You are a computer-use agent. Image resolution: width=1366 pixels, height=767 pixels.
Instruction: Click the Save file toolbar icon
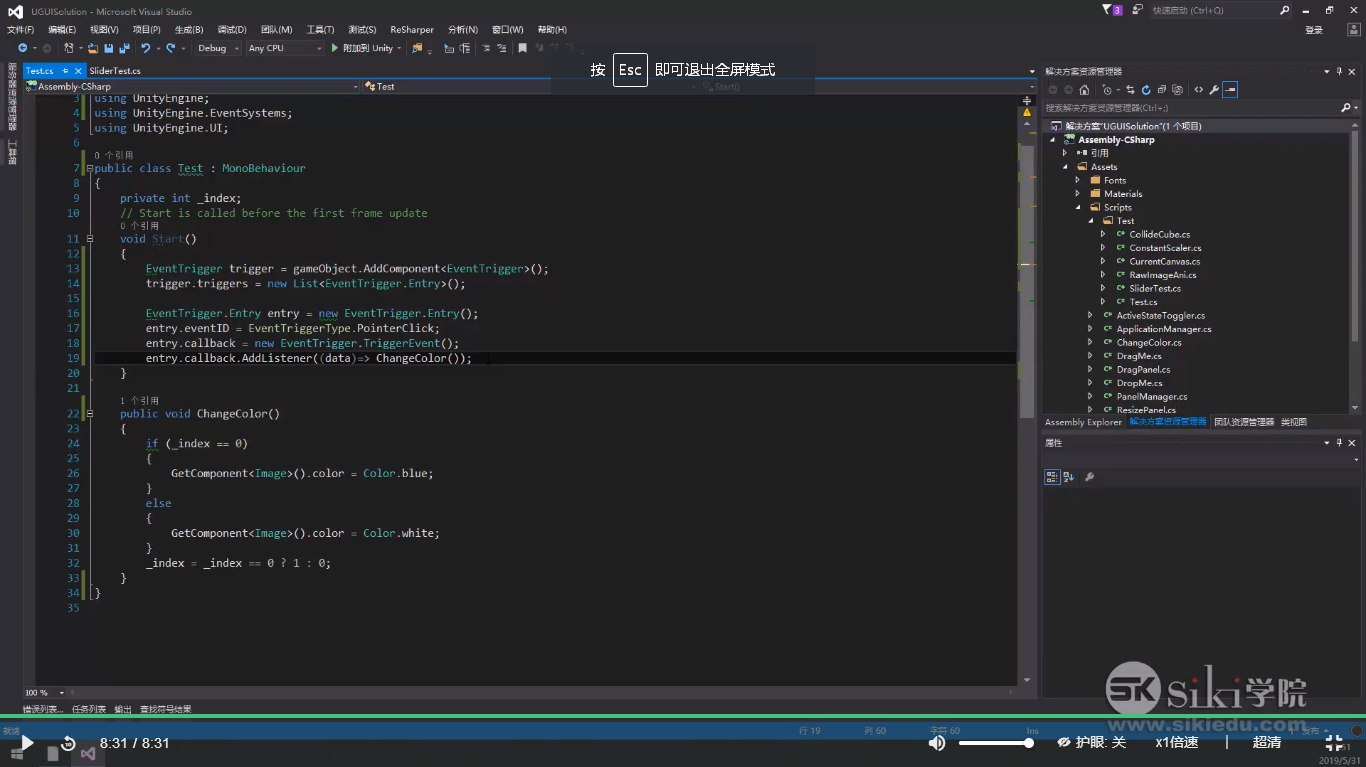tap(108, 48)
